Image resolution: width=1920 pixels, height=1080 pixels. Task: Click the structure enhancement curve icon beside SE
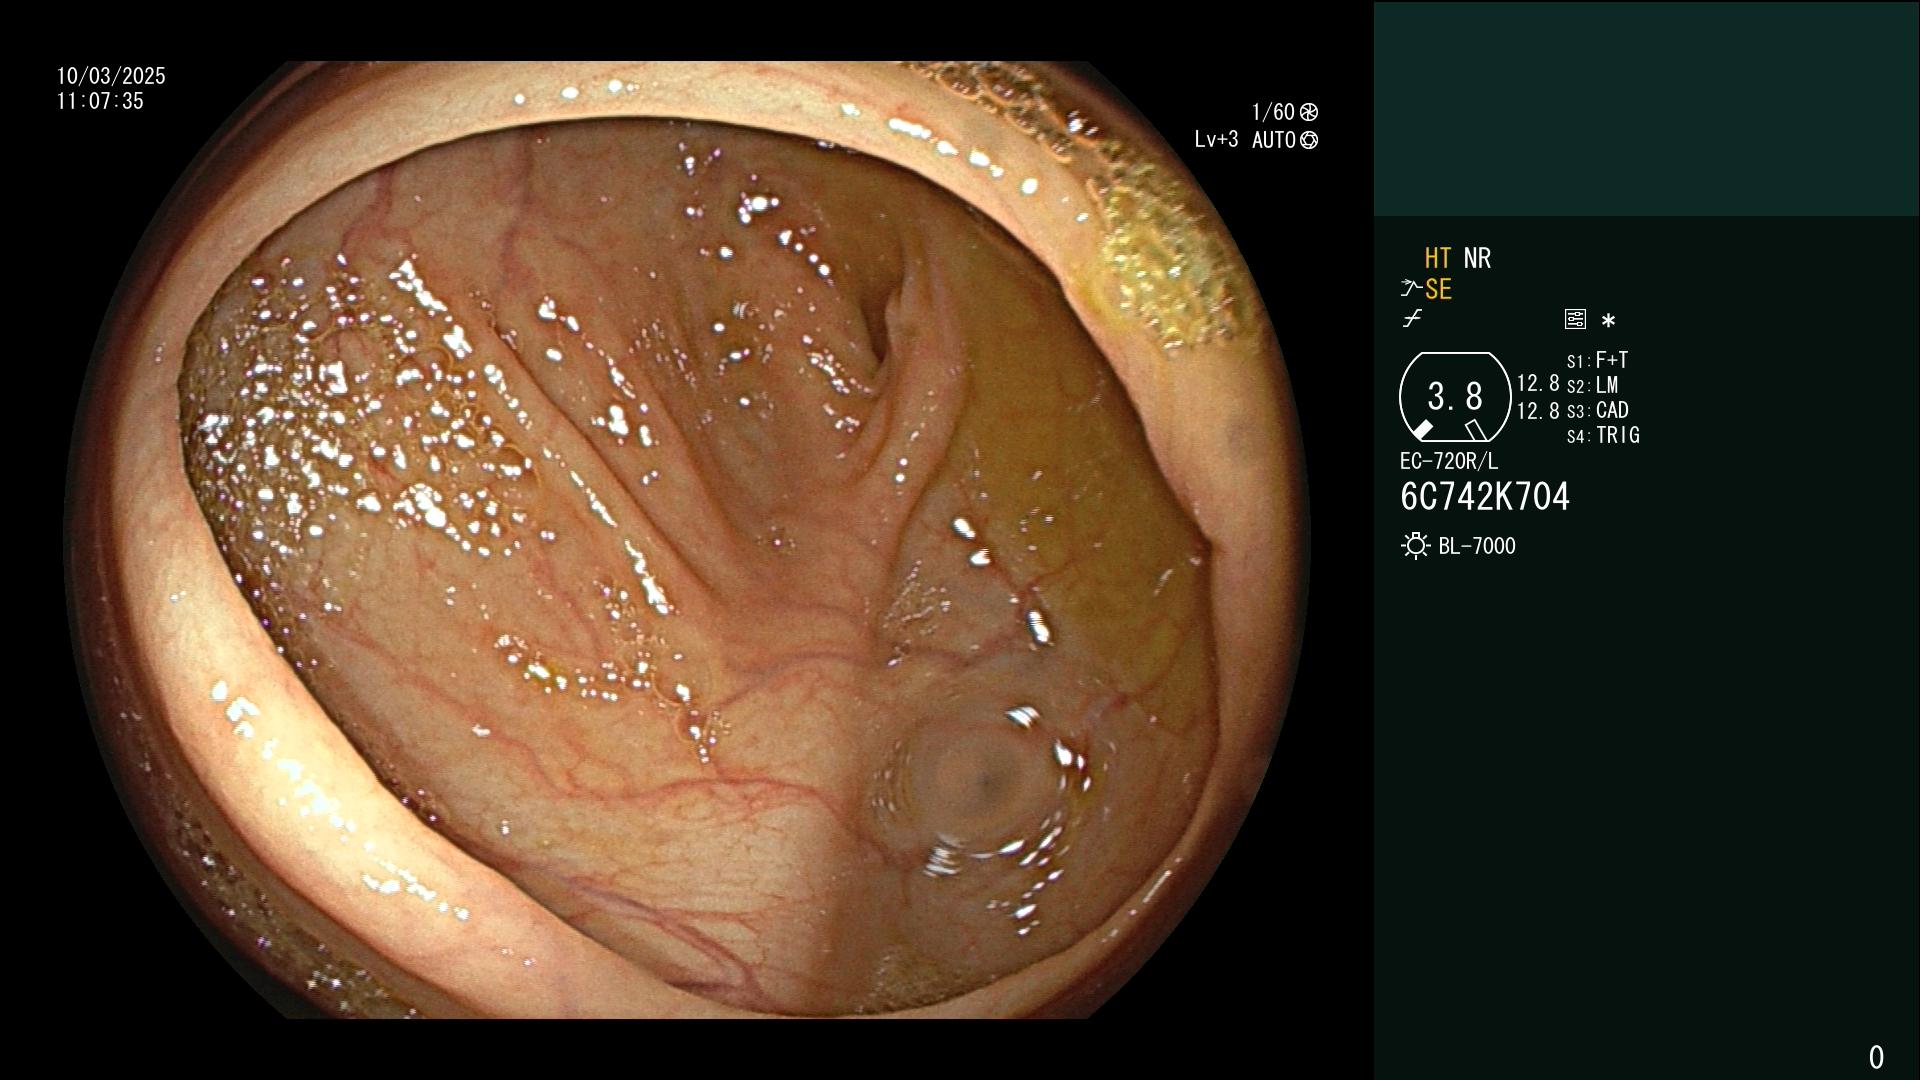click(x=1411, y=289)
